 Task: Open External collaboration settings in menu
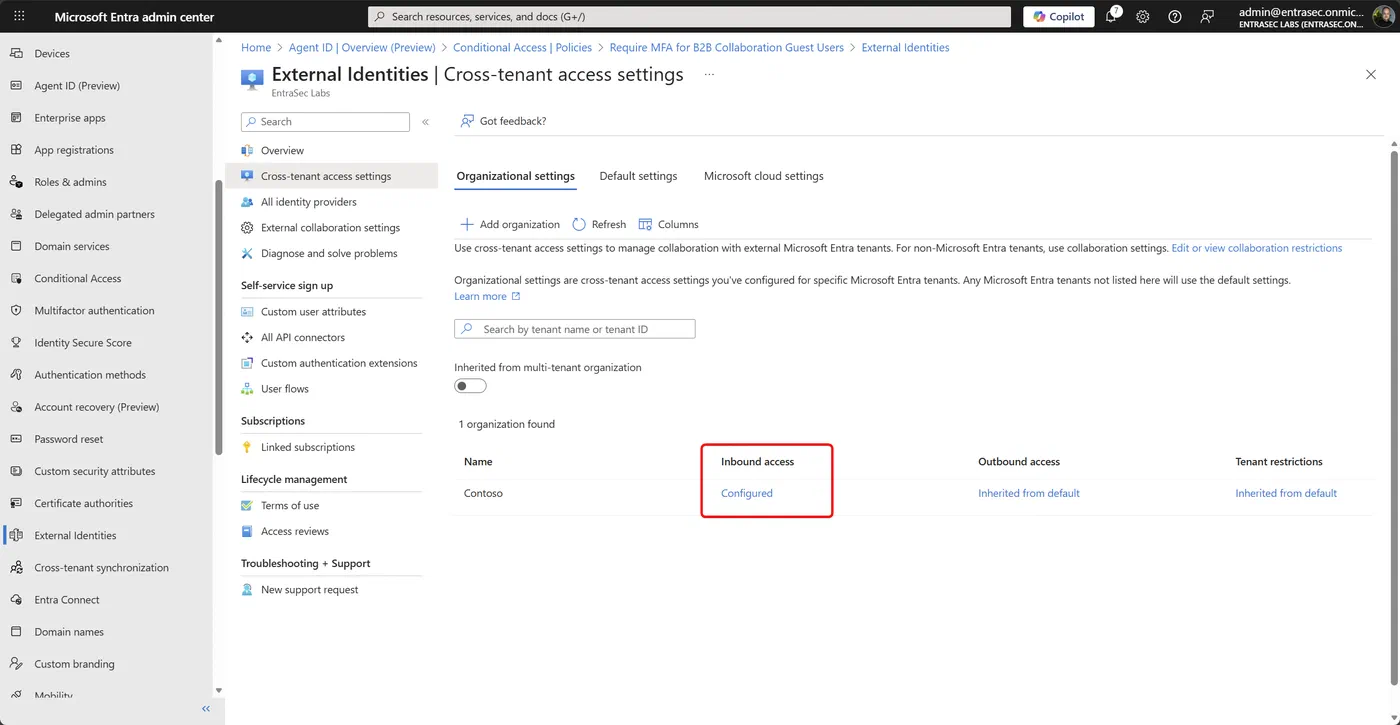[x=330, y=228]
